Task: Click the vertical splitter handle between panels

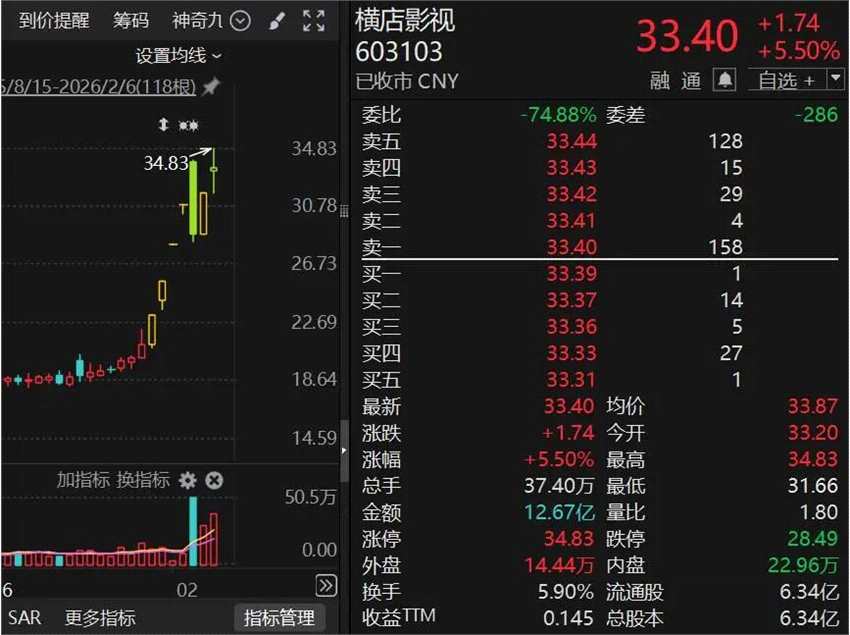Action: click(x=344, y=451)
